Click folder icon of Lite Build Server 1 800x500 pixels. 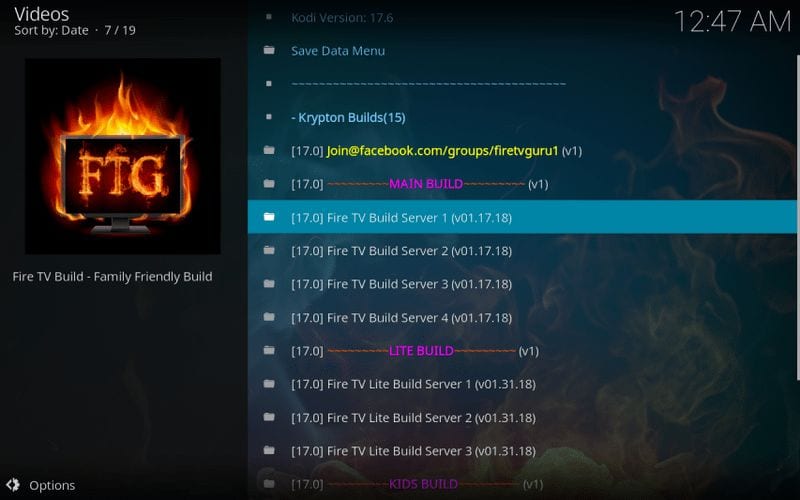[x=269, y=384]
